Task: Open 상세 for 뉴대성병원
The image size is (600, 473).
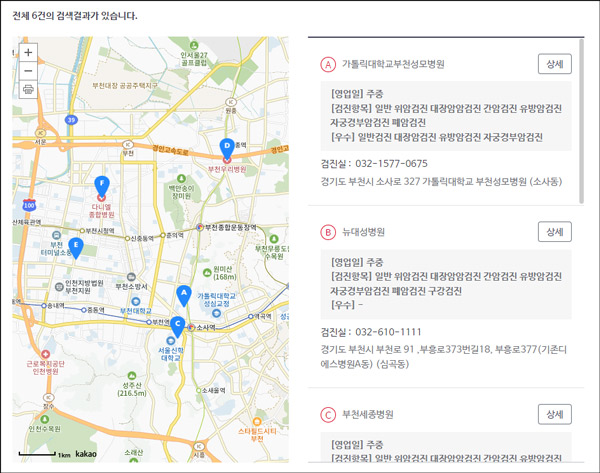Action: (554, 232)
